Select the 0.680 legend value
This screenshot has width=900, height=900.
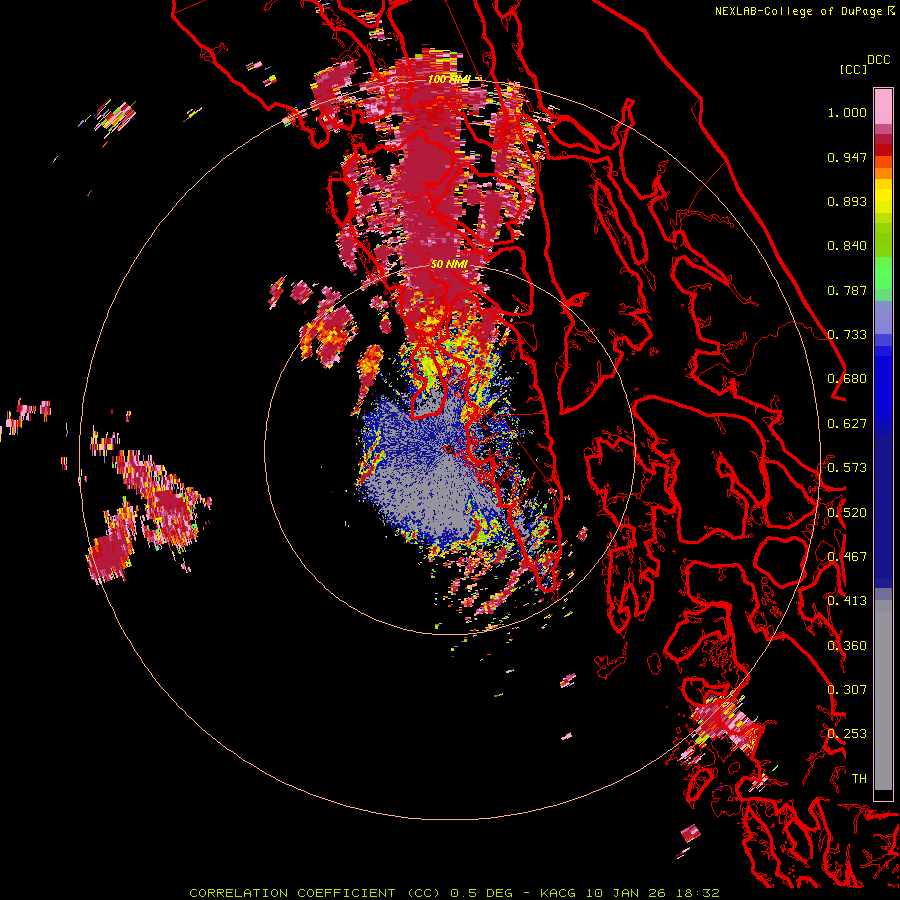[847, 379]
